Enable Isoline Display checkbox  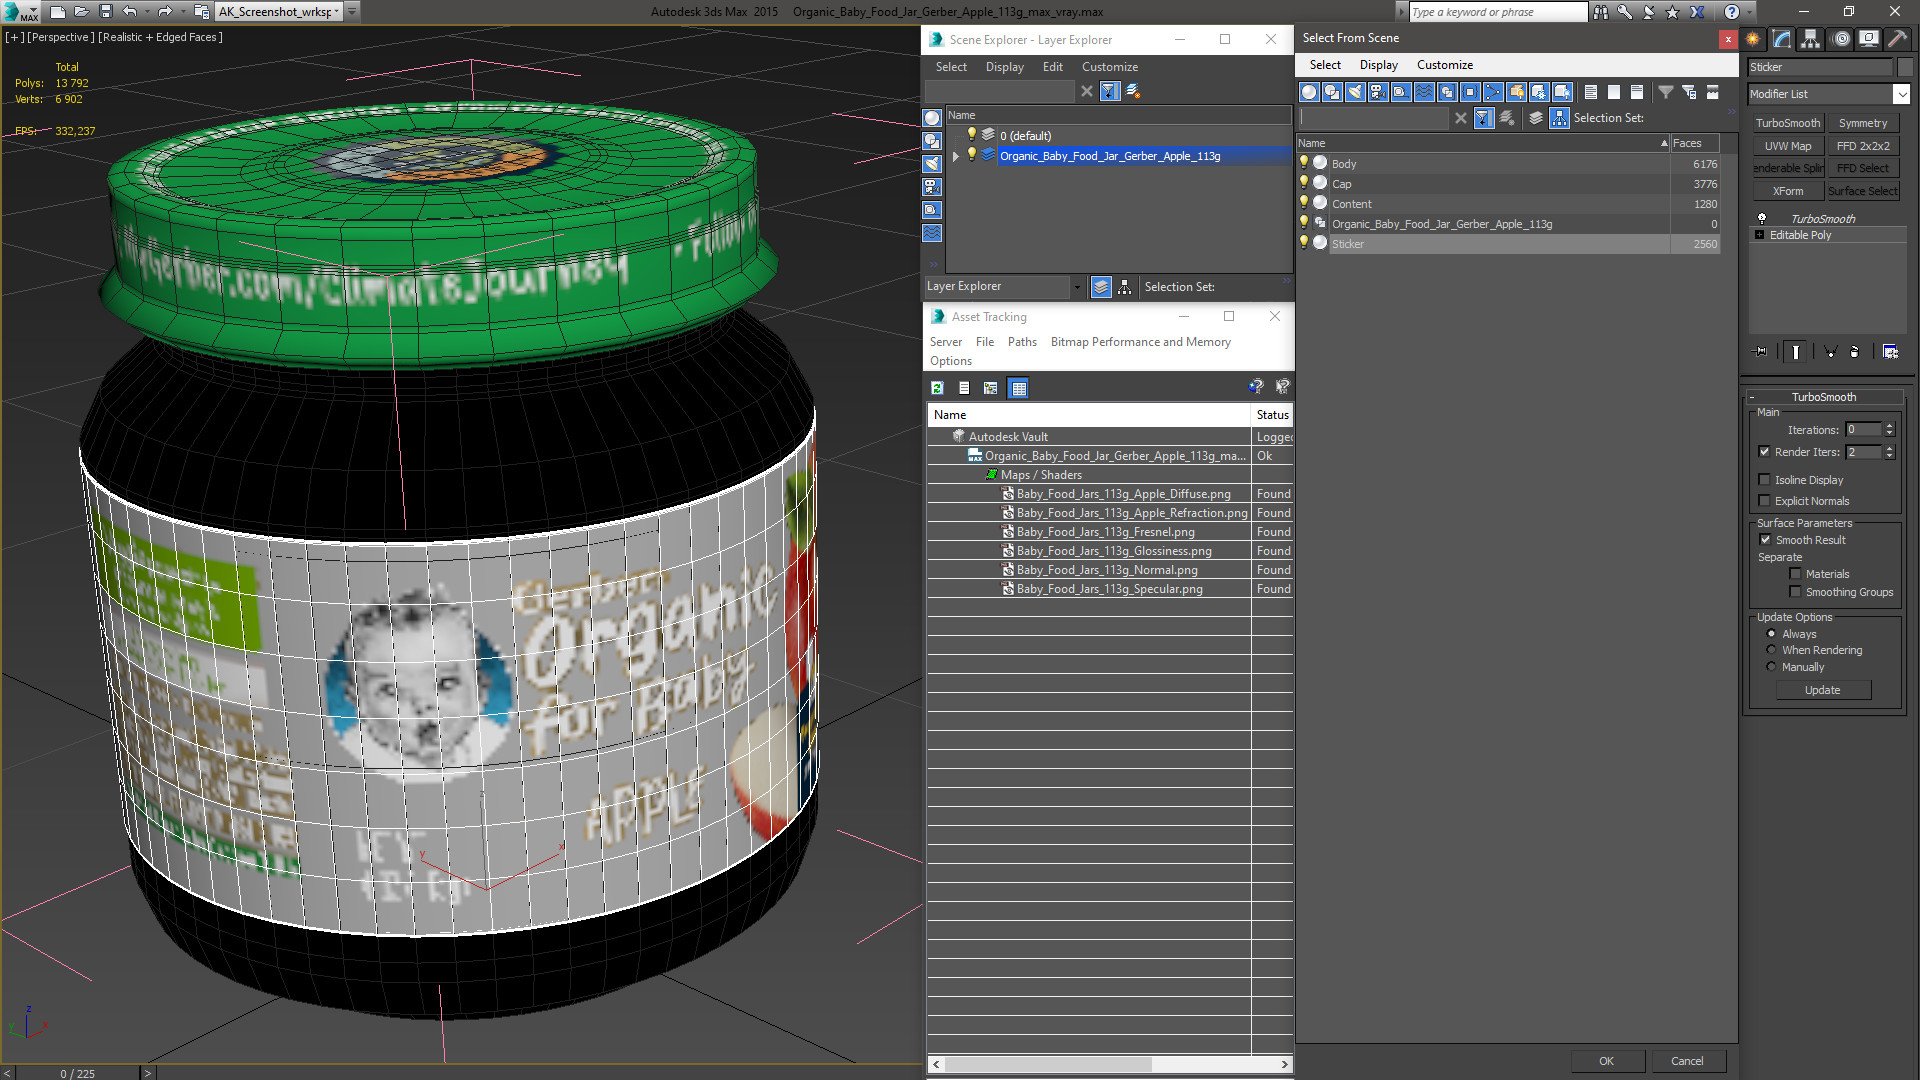1765,480
